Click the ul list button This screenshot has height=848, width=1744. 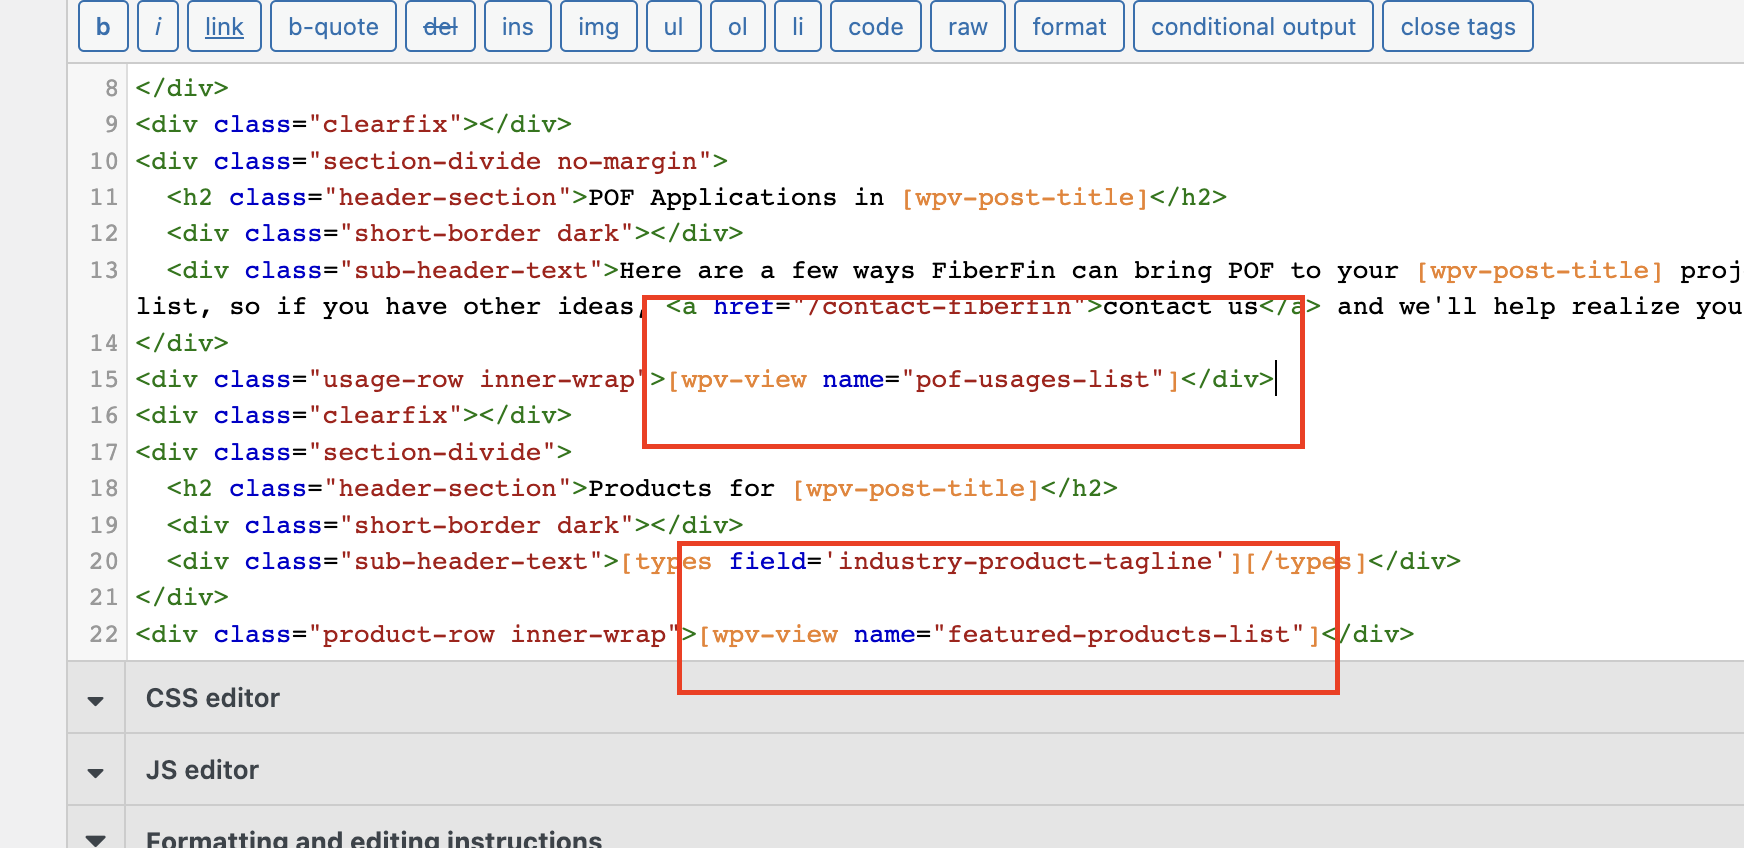pos(673,27)
